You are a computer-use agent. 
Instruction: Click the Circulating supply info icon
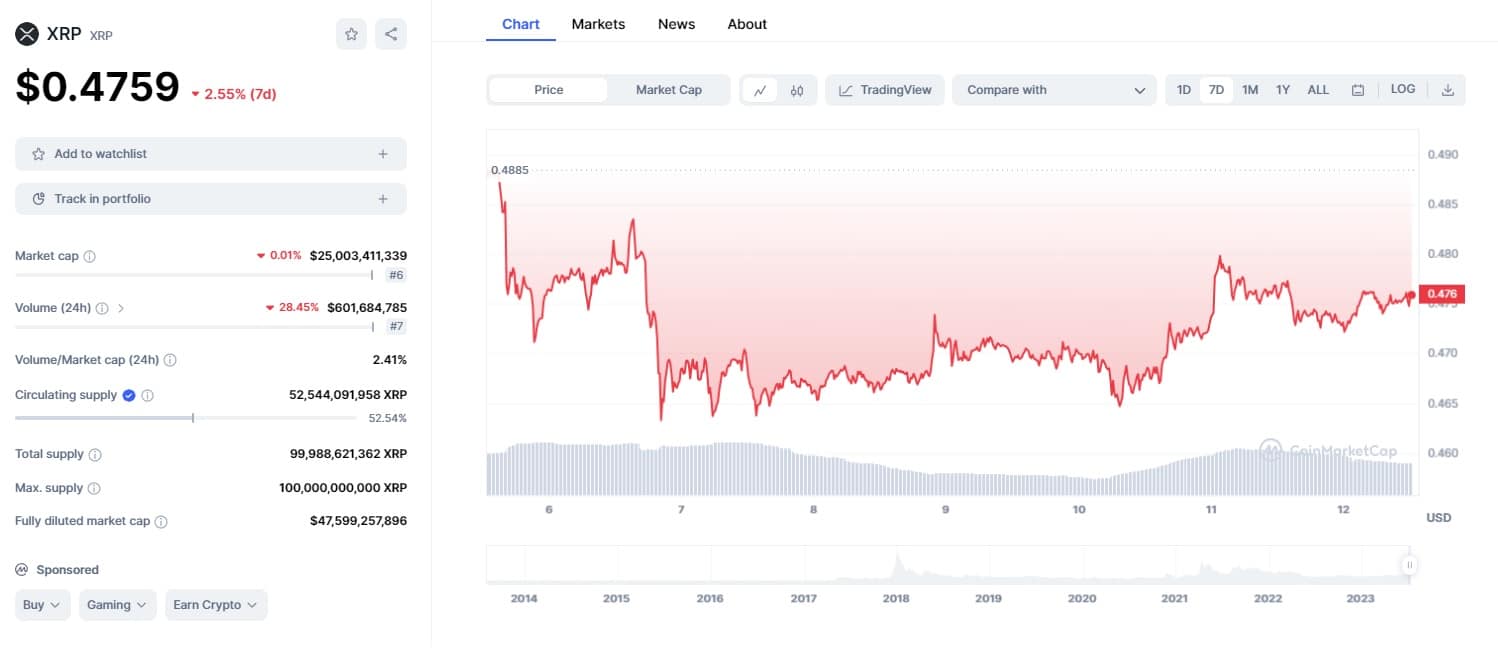[147, 395]
